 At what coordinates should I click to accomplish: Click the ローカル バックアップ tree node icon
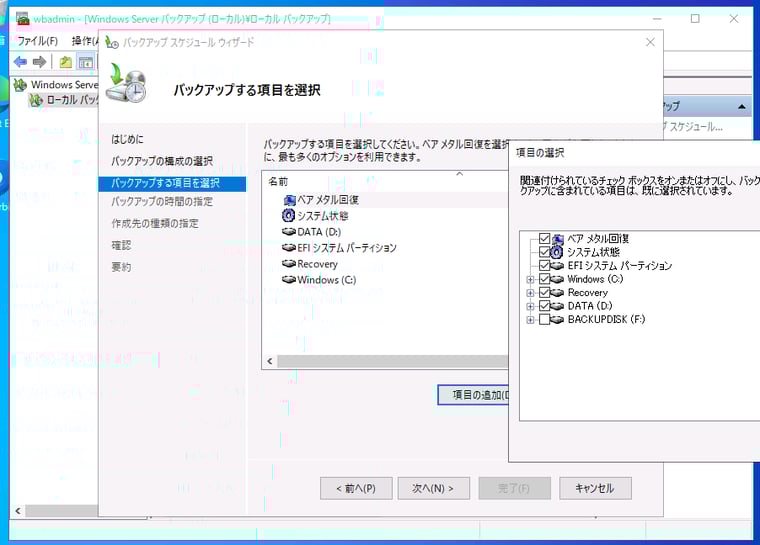coord(36,100)
